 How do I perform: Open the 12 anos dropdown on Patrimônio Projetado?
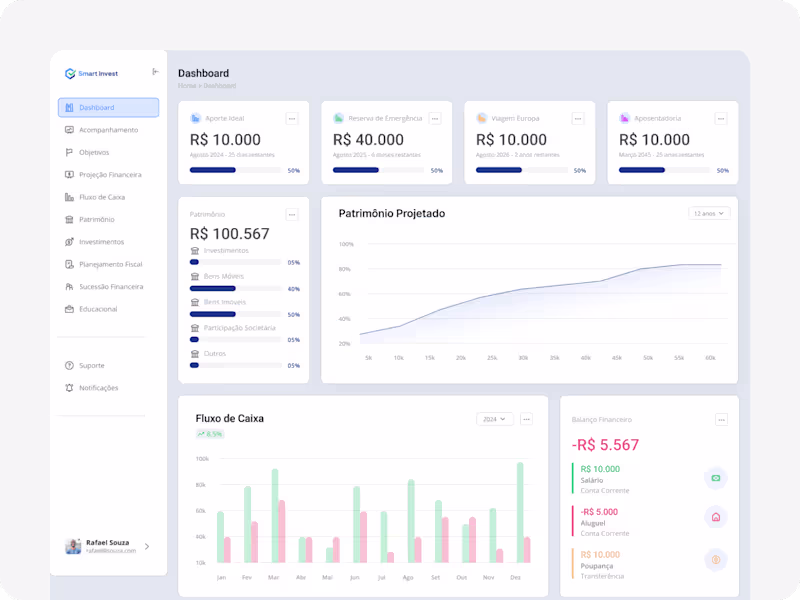tap(709, 213)
